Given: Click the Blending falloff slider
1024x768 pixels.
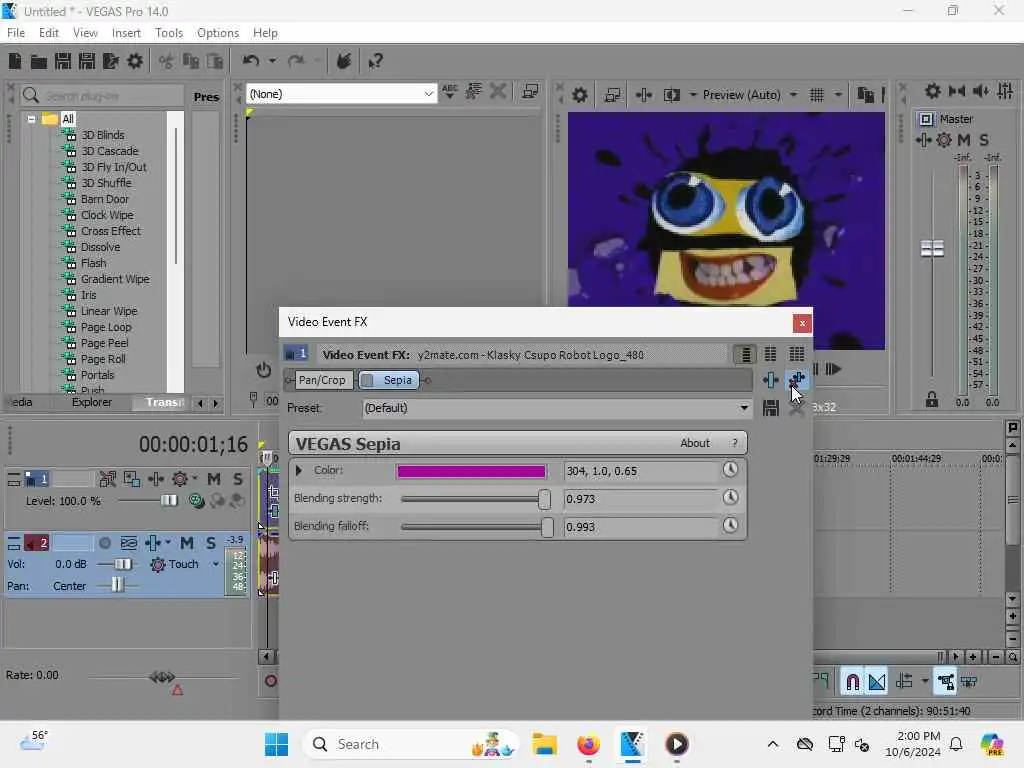Looking at the screenshot, I should (477, 527).
